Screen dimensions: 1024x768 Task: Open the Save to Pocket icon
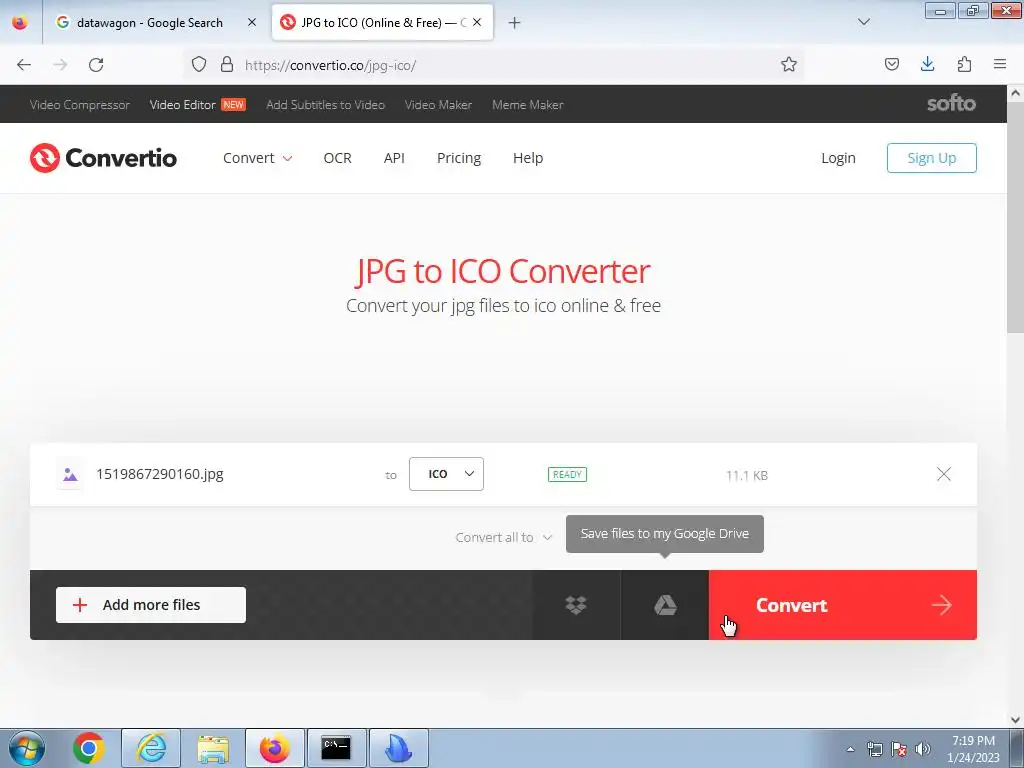tap(892, 65)
